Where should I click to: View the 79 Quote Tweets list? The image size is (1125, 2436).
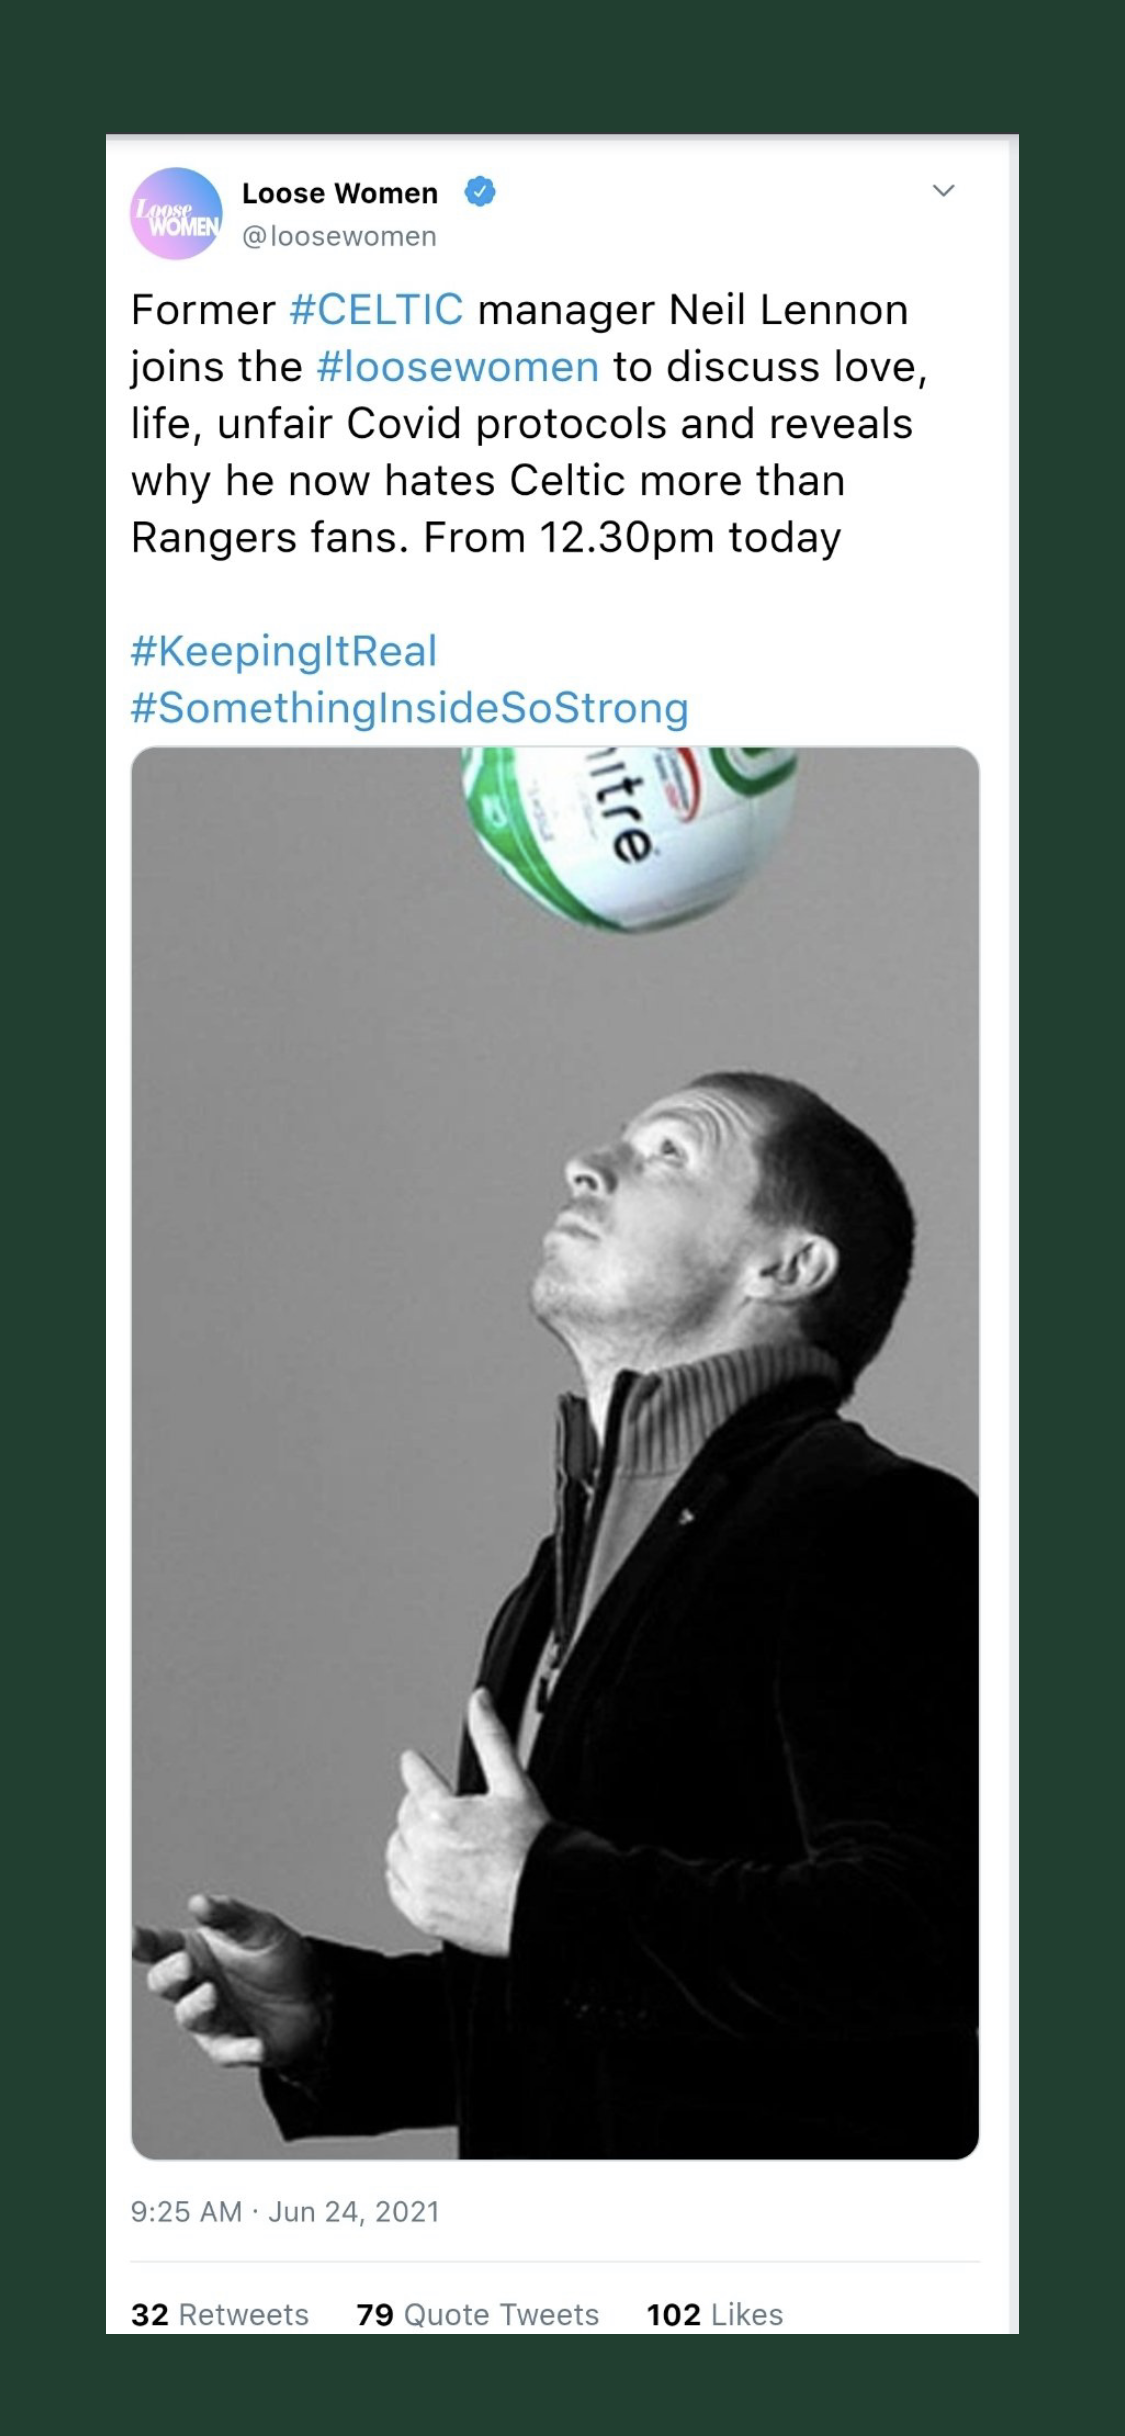click(478, 2314)
